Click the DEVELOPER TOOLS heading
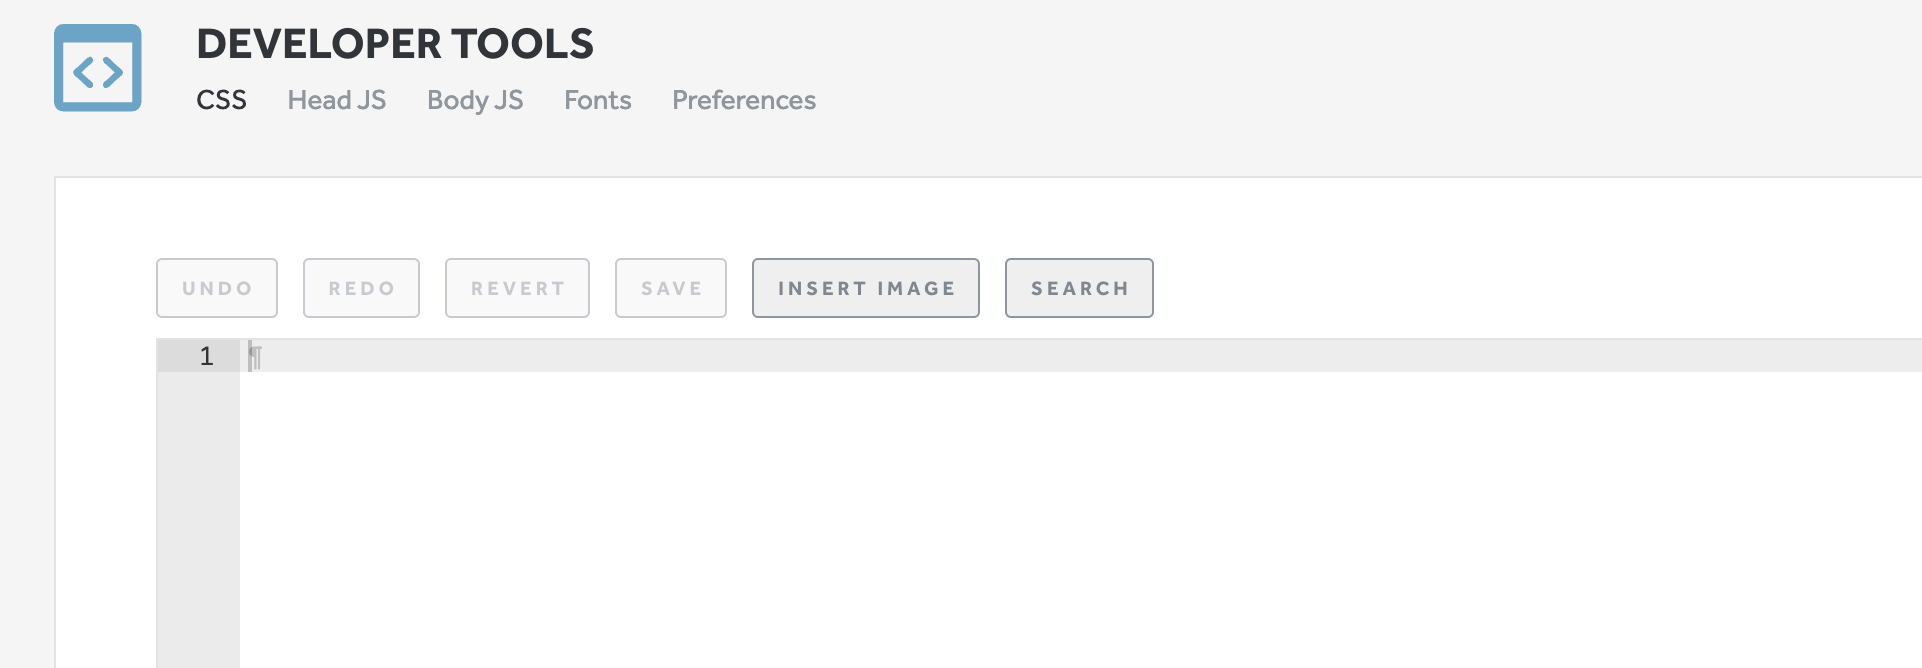The height and width of the screenshot is (668, 1922). [396, 43]
